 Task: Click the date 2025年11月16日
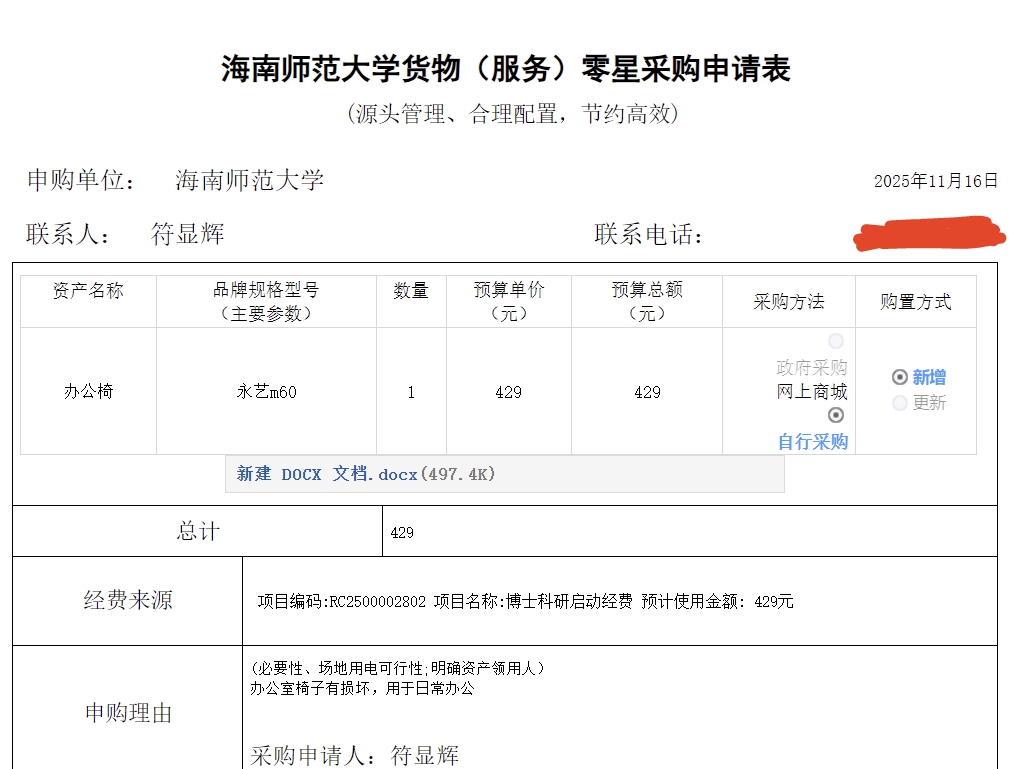(x=935, y=181)
